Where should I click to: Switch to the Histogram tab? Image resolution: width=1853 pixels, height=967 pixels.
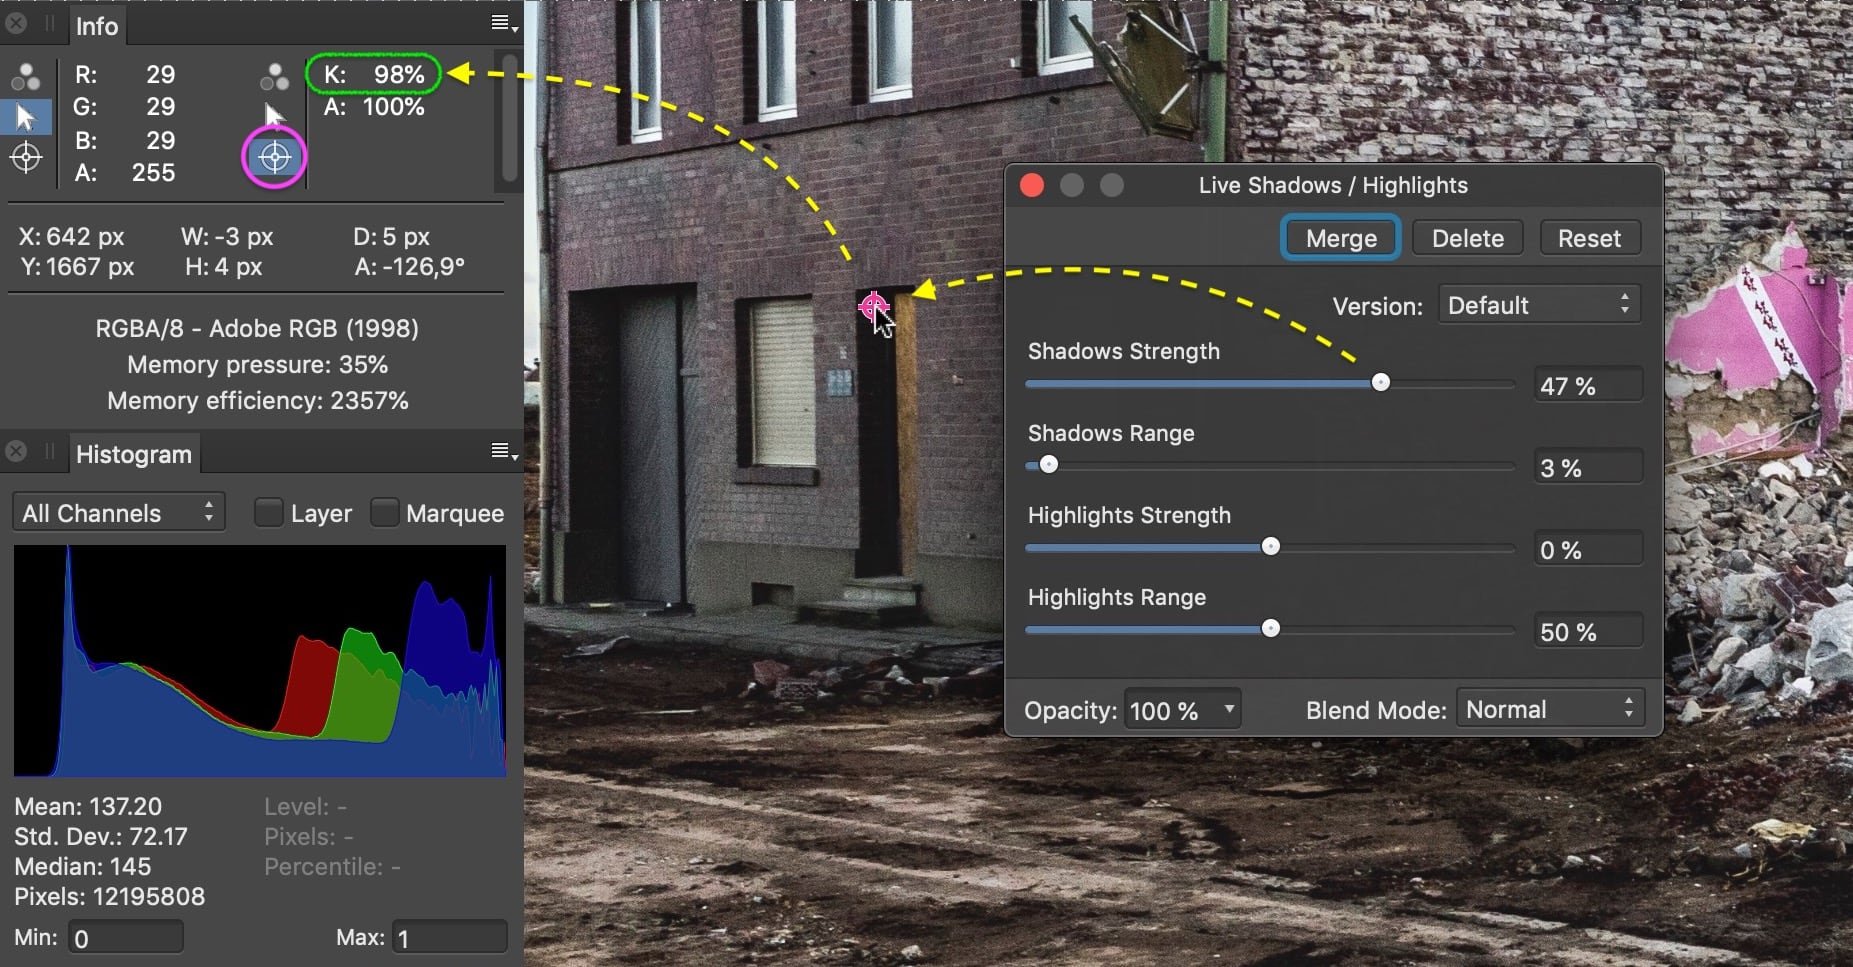[134, 454]
